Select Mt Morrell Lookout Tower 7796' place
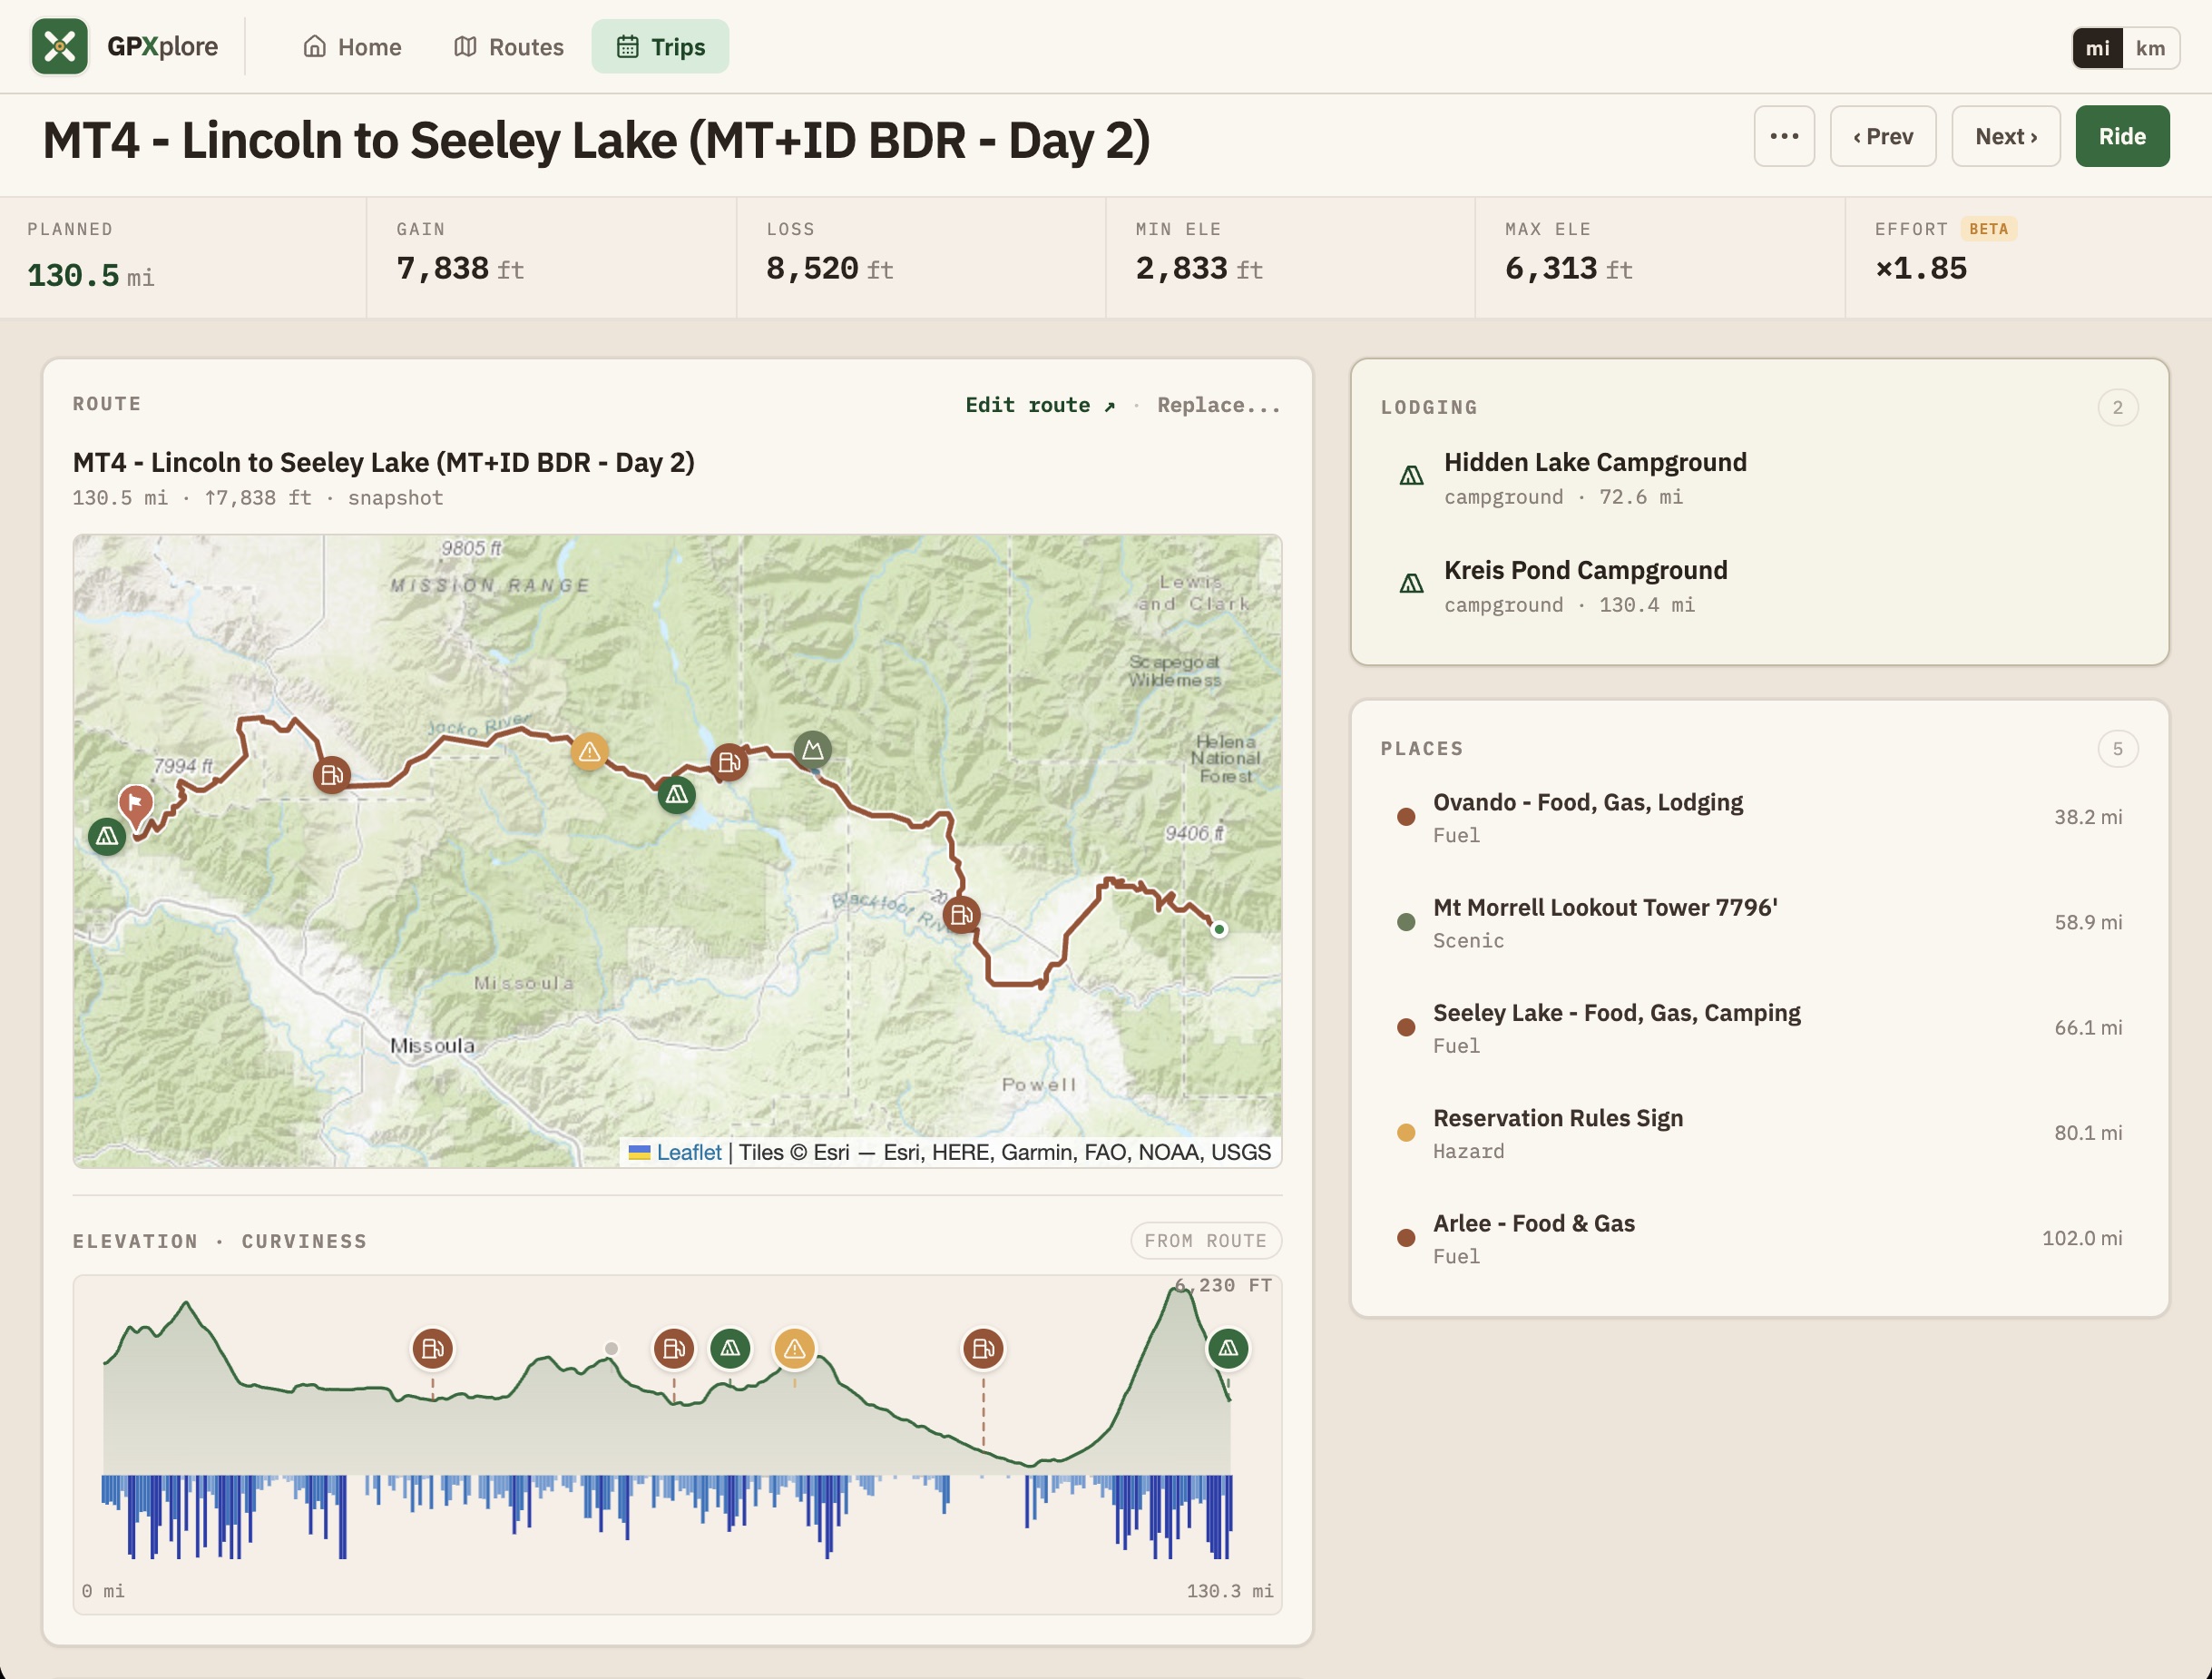 [x=1760, y=922]
